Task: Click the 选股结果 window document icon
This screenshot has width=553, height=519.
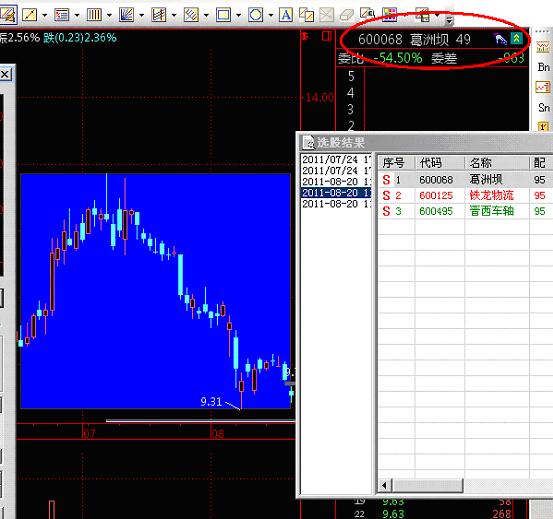Action: [x=309, y=142]
